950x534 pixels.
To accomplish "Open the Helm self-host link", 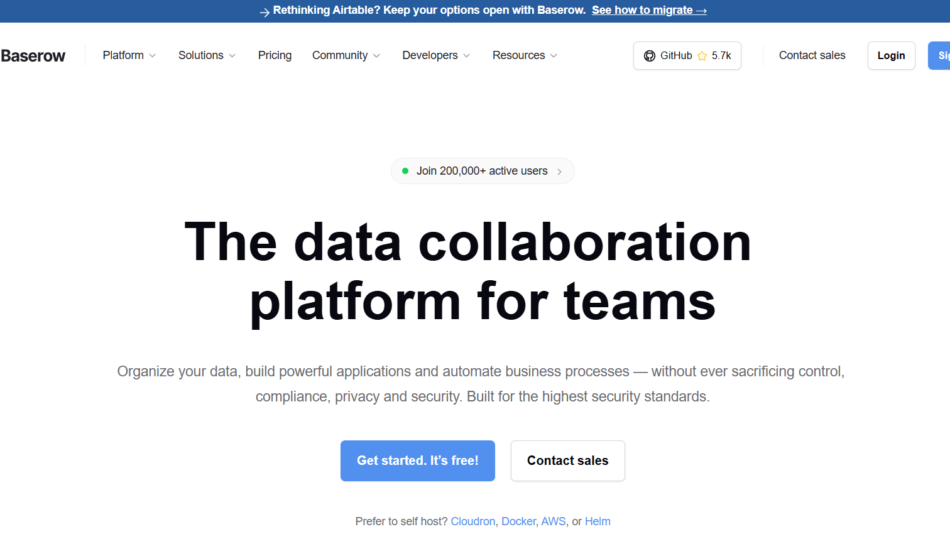I will (x=597, y=521).
